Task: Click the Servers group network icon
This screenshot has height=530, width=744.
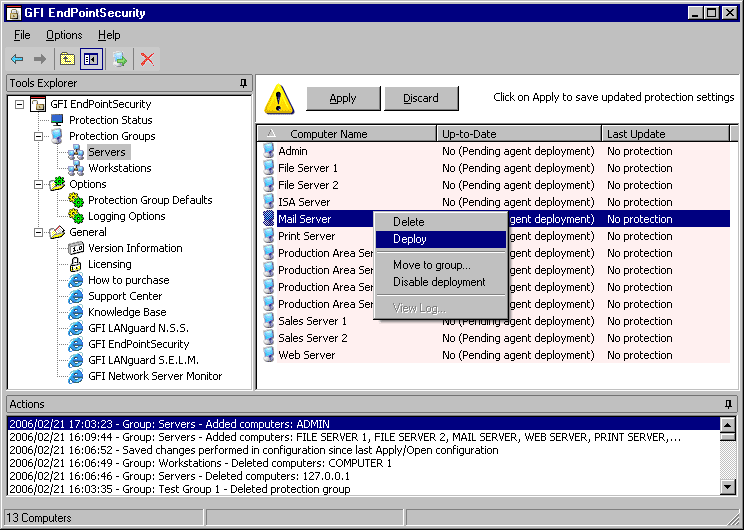Action: tap(75, 152)
